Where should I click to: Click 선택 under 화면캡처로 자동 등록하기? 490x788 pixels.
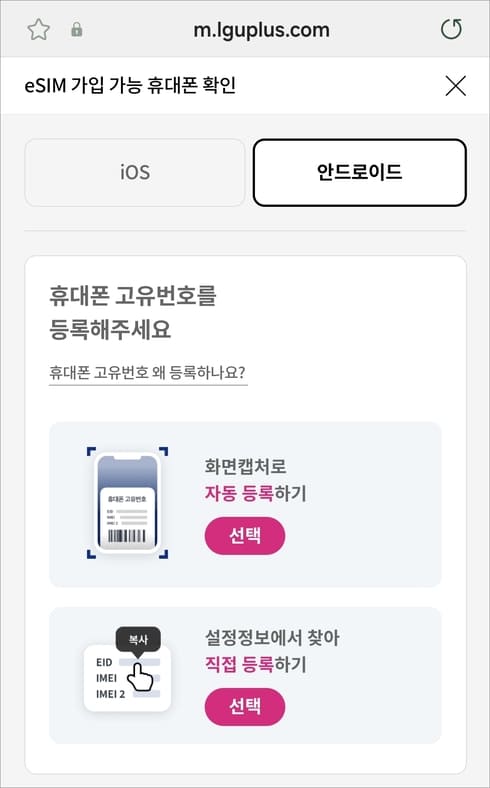[x=245, y=536]
